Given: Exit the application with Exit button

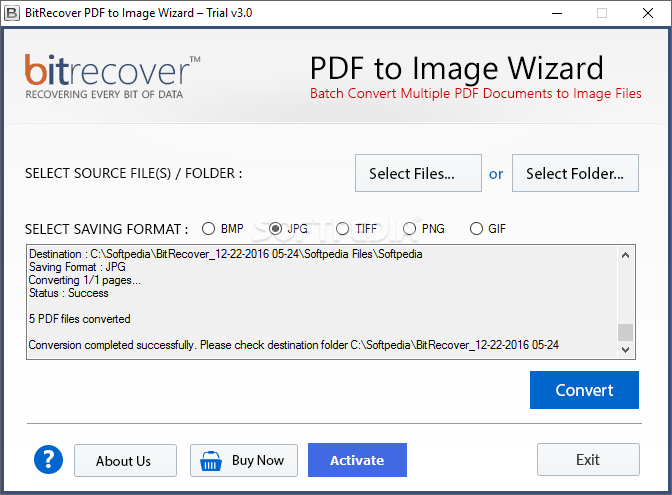Looking at the screenshot, I should (588, 459).
